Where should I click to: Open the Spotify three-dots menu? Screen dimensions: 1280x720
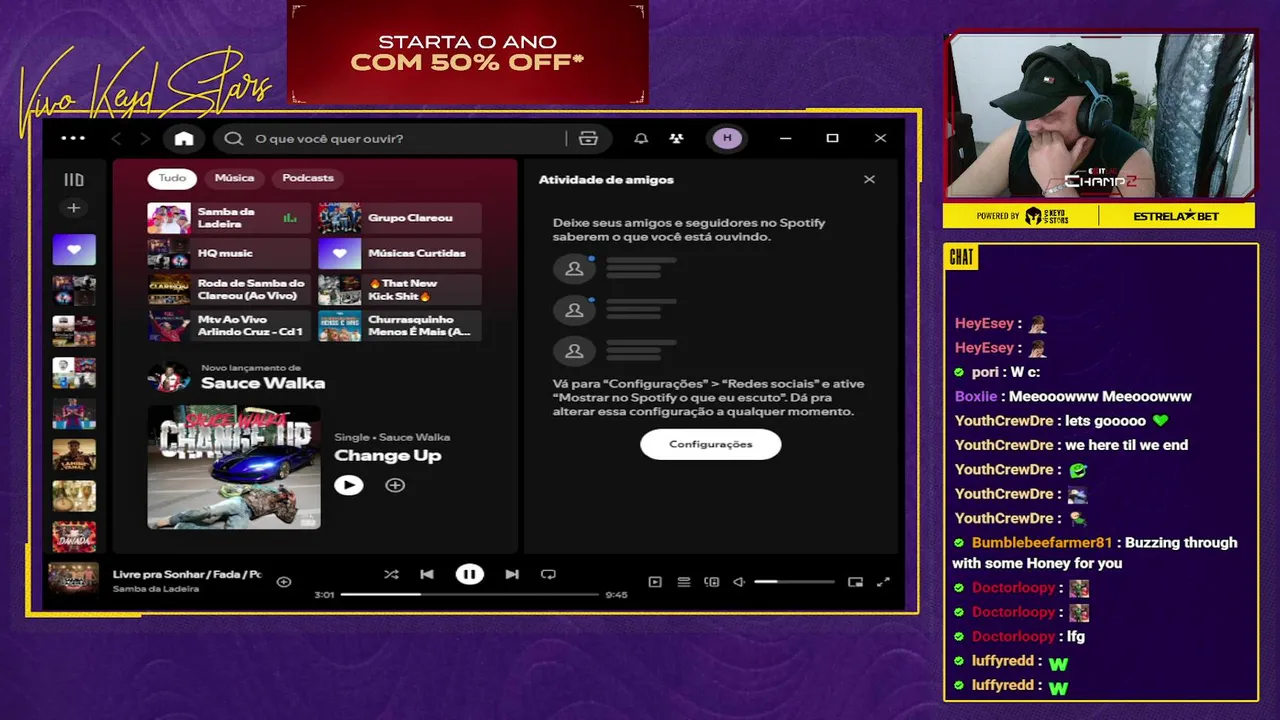click(73, 138)
